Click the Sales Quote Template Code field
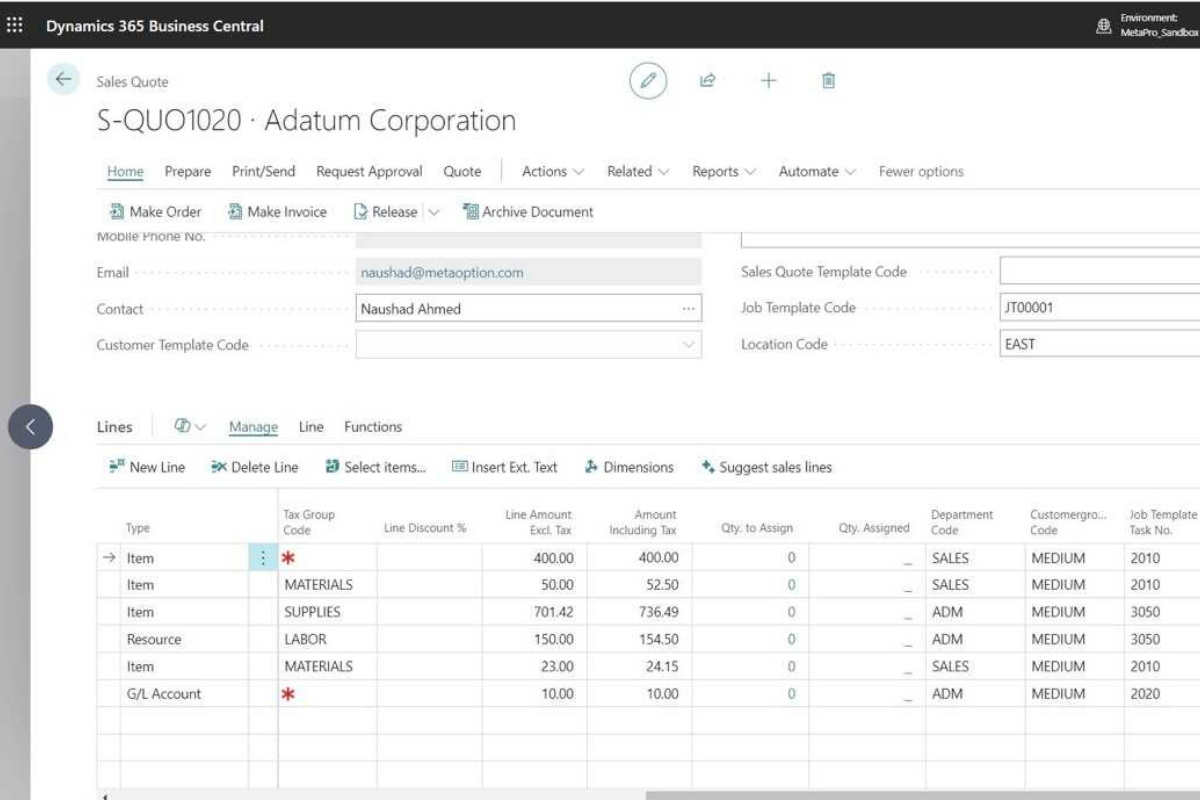Image resolution: width=1200 pixels, height=800 pixels. pyautogui.click(x=1100, y=271)
